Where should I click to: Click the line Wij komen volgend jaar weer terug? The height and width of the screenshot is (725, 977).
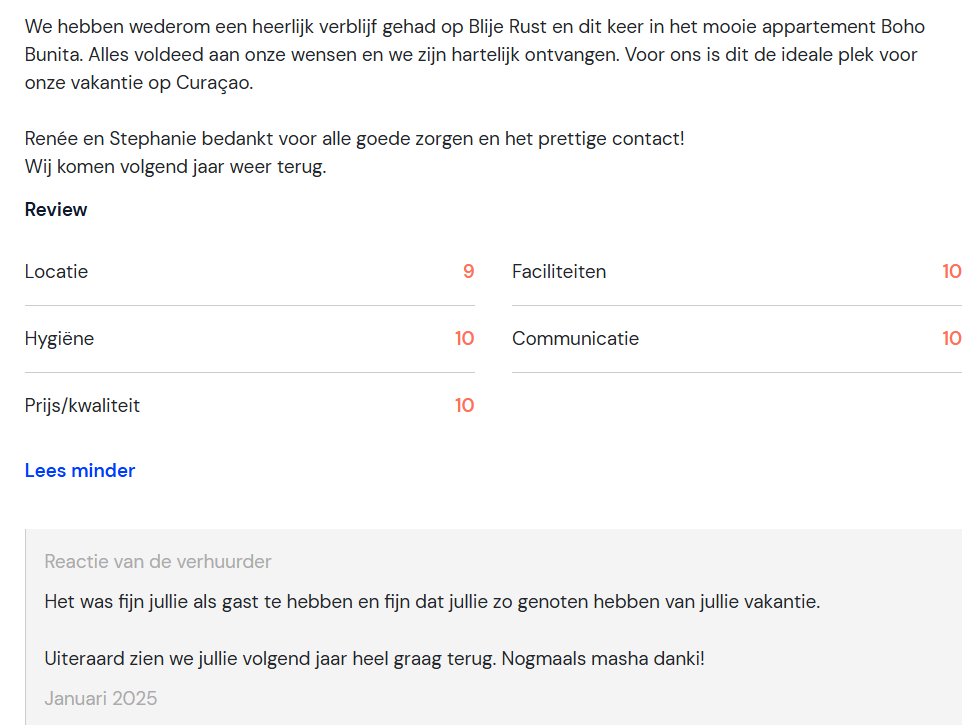tap(176, 166)
